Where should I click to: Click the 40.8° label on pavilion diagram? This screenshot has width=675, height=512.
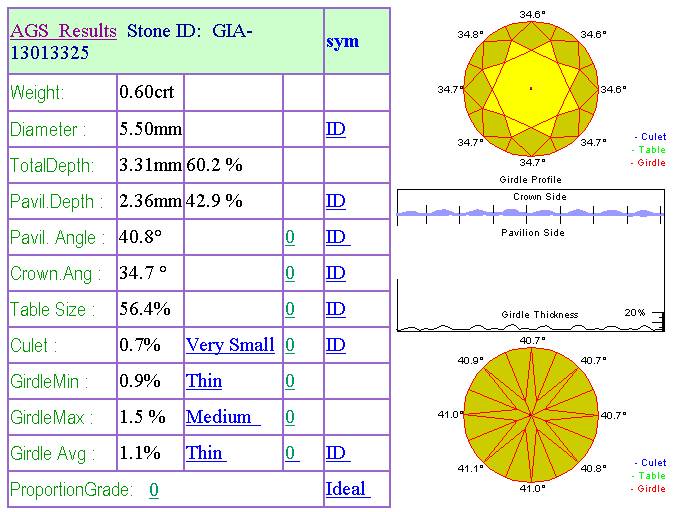593,468
